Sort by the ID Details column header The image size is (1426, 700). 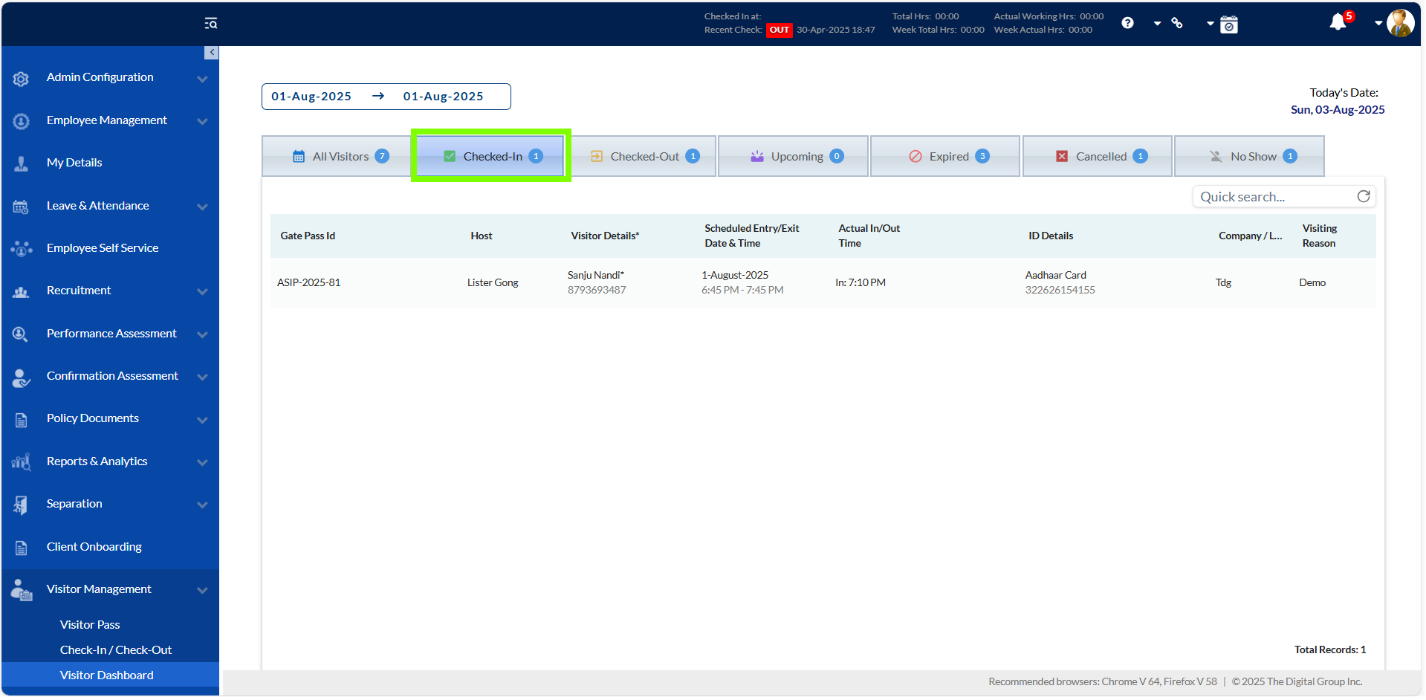click(x=1051, y=236)
